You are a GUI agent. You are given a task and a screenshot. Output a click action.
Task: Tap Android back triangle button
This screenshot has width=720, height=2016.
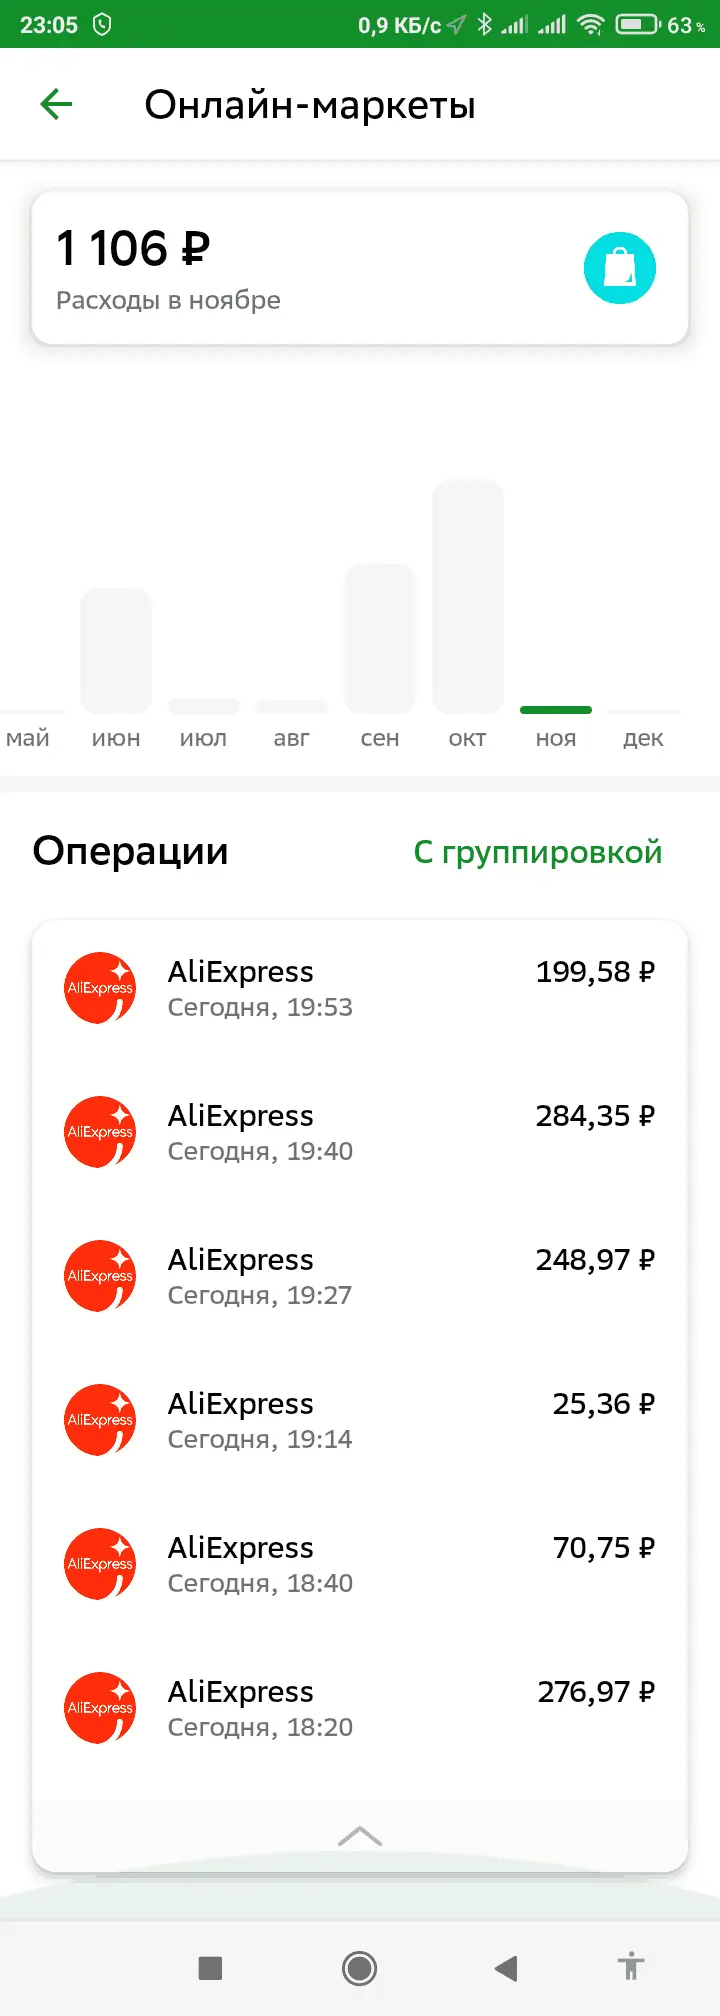506,1969
